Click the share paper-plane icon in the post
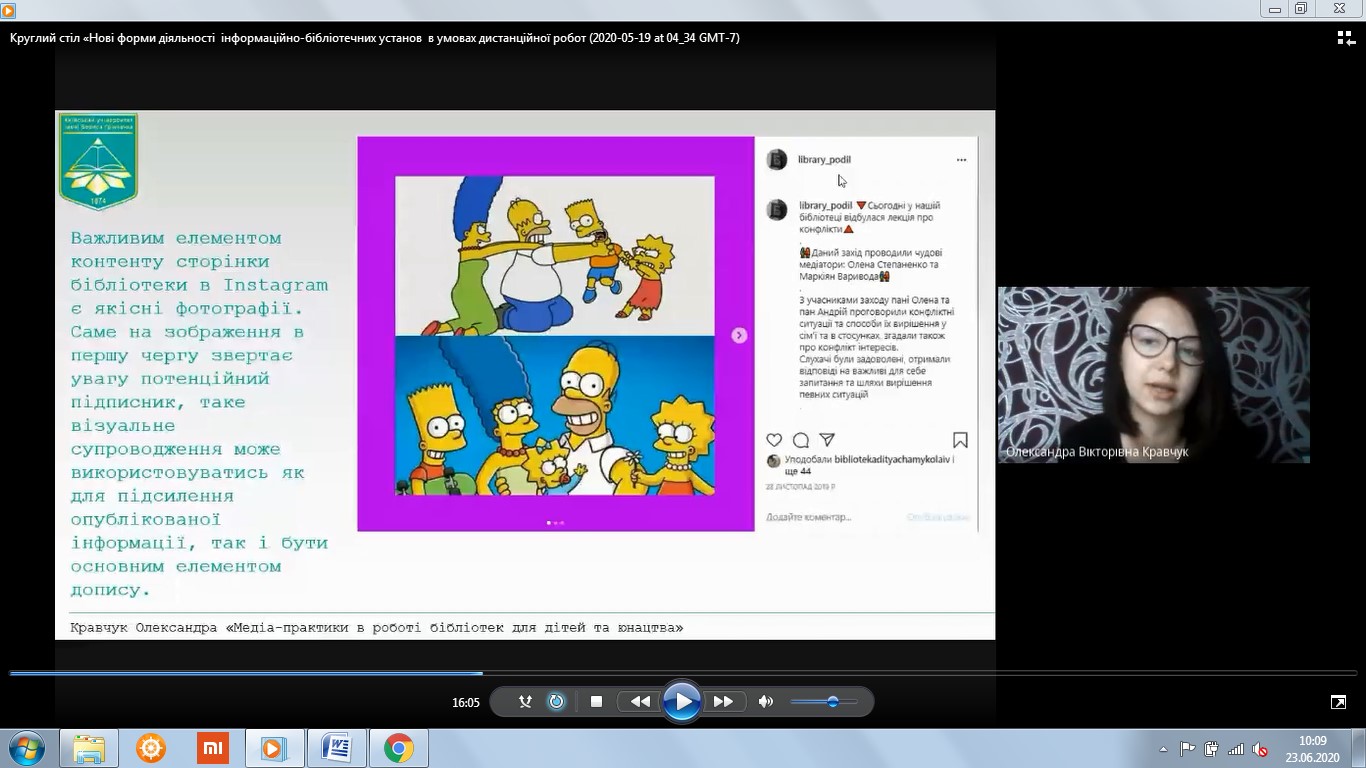The image size is (1366, 768). pyautogui.click(x=827, y=440)
